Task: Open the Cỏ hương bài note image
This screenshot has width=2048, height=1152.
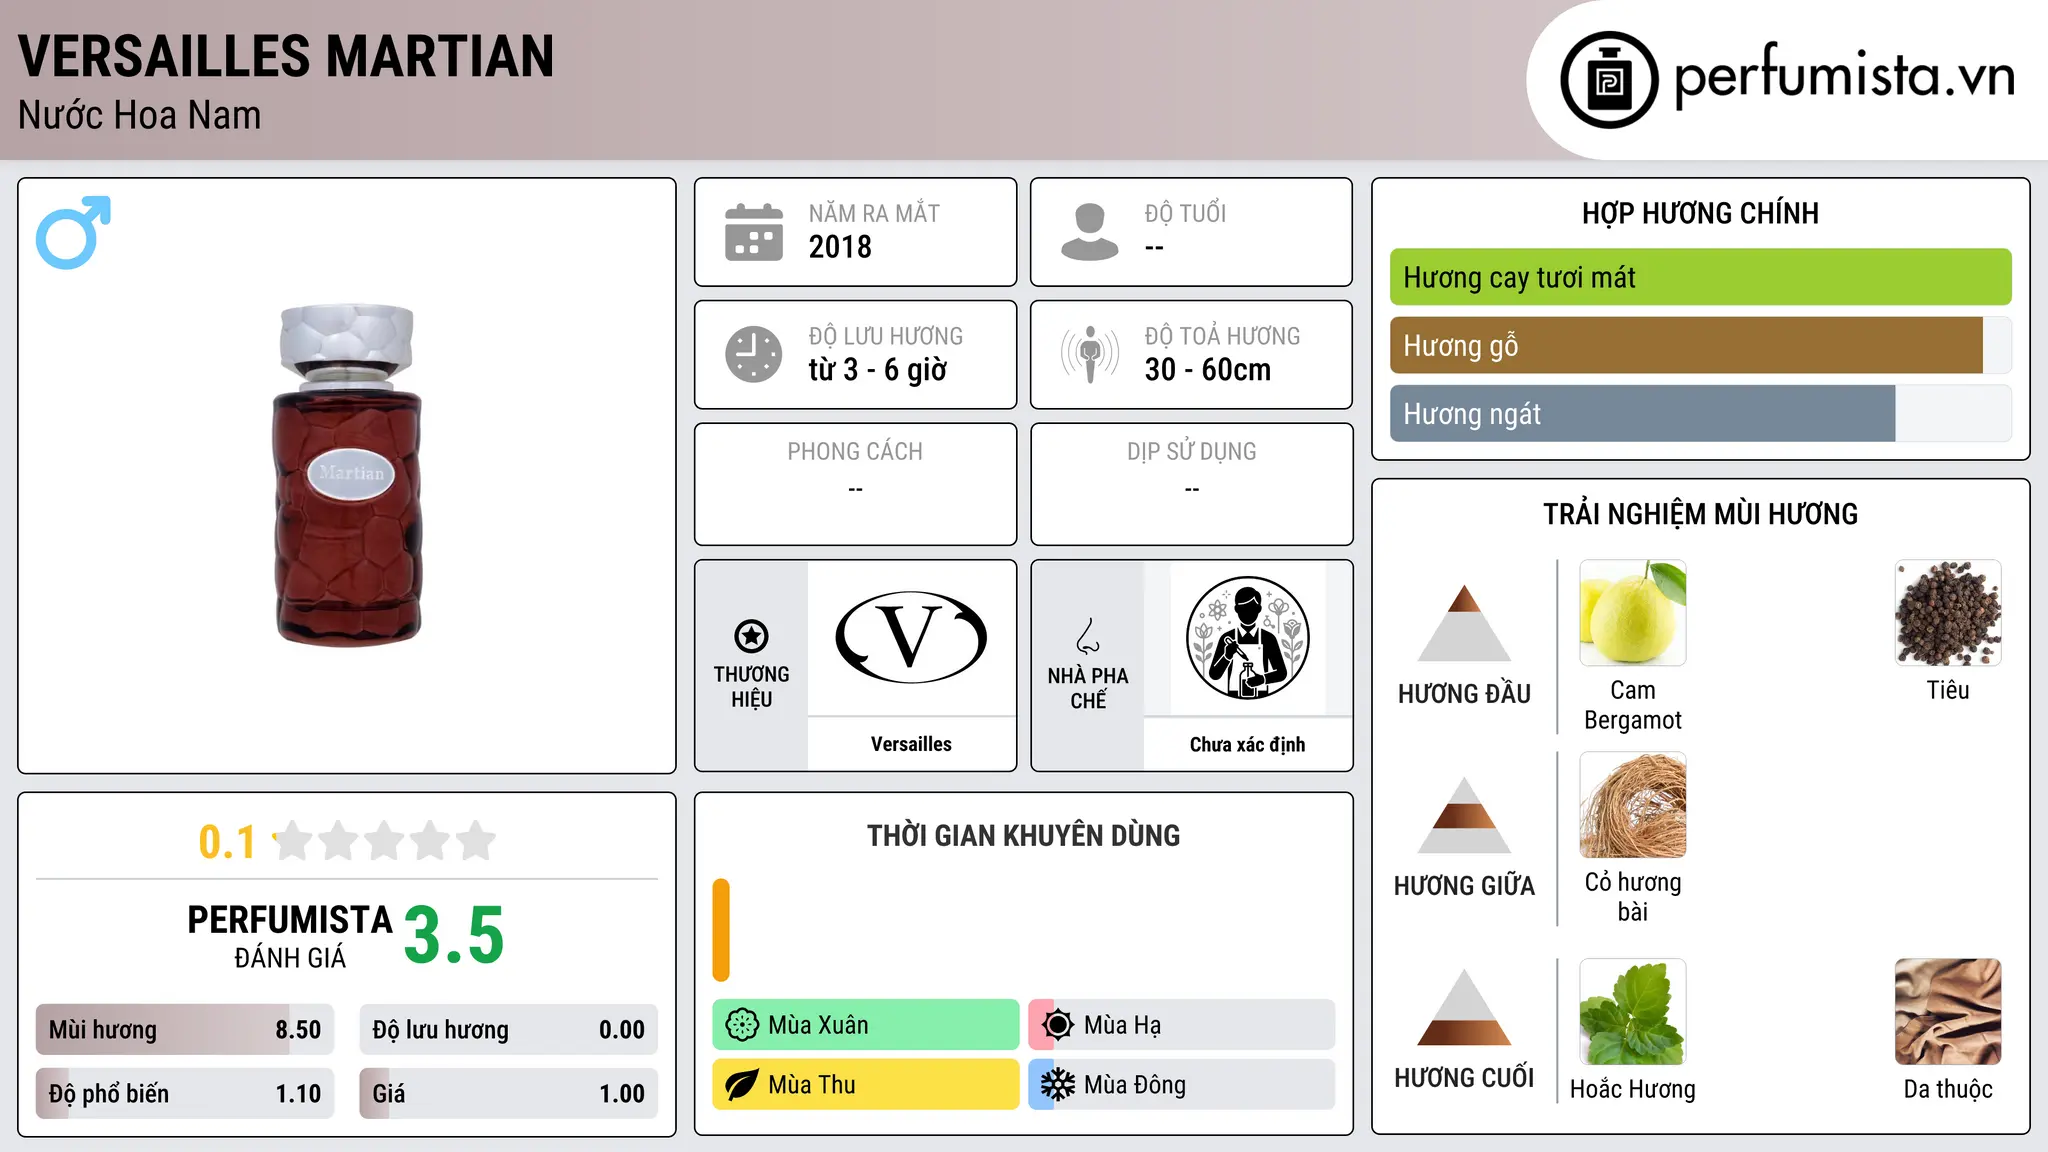Action: pyautogui.click(x=1633, y=805)
